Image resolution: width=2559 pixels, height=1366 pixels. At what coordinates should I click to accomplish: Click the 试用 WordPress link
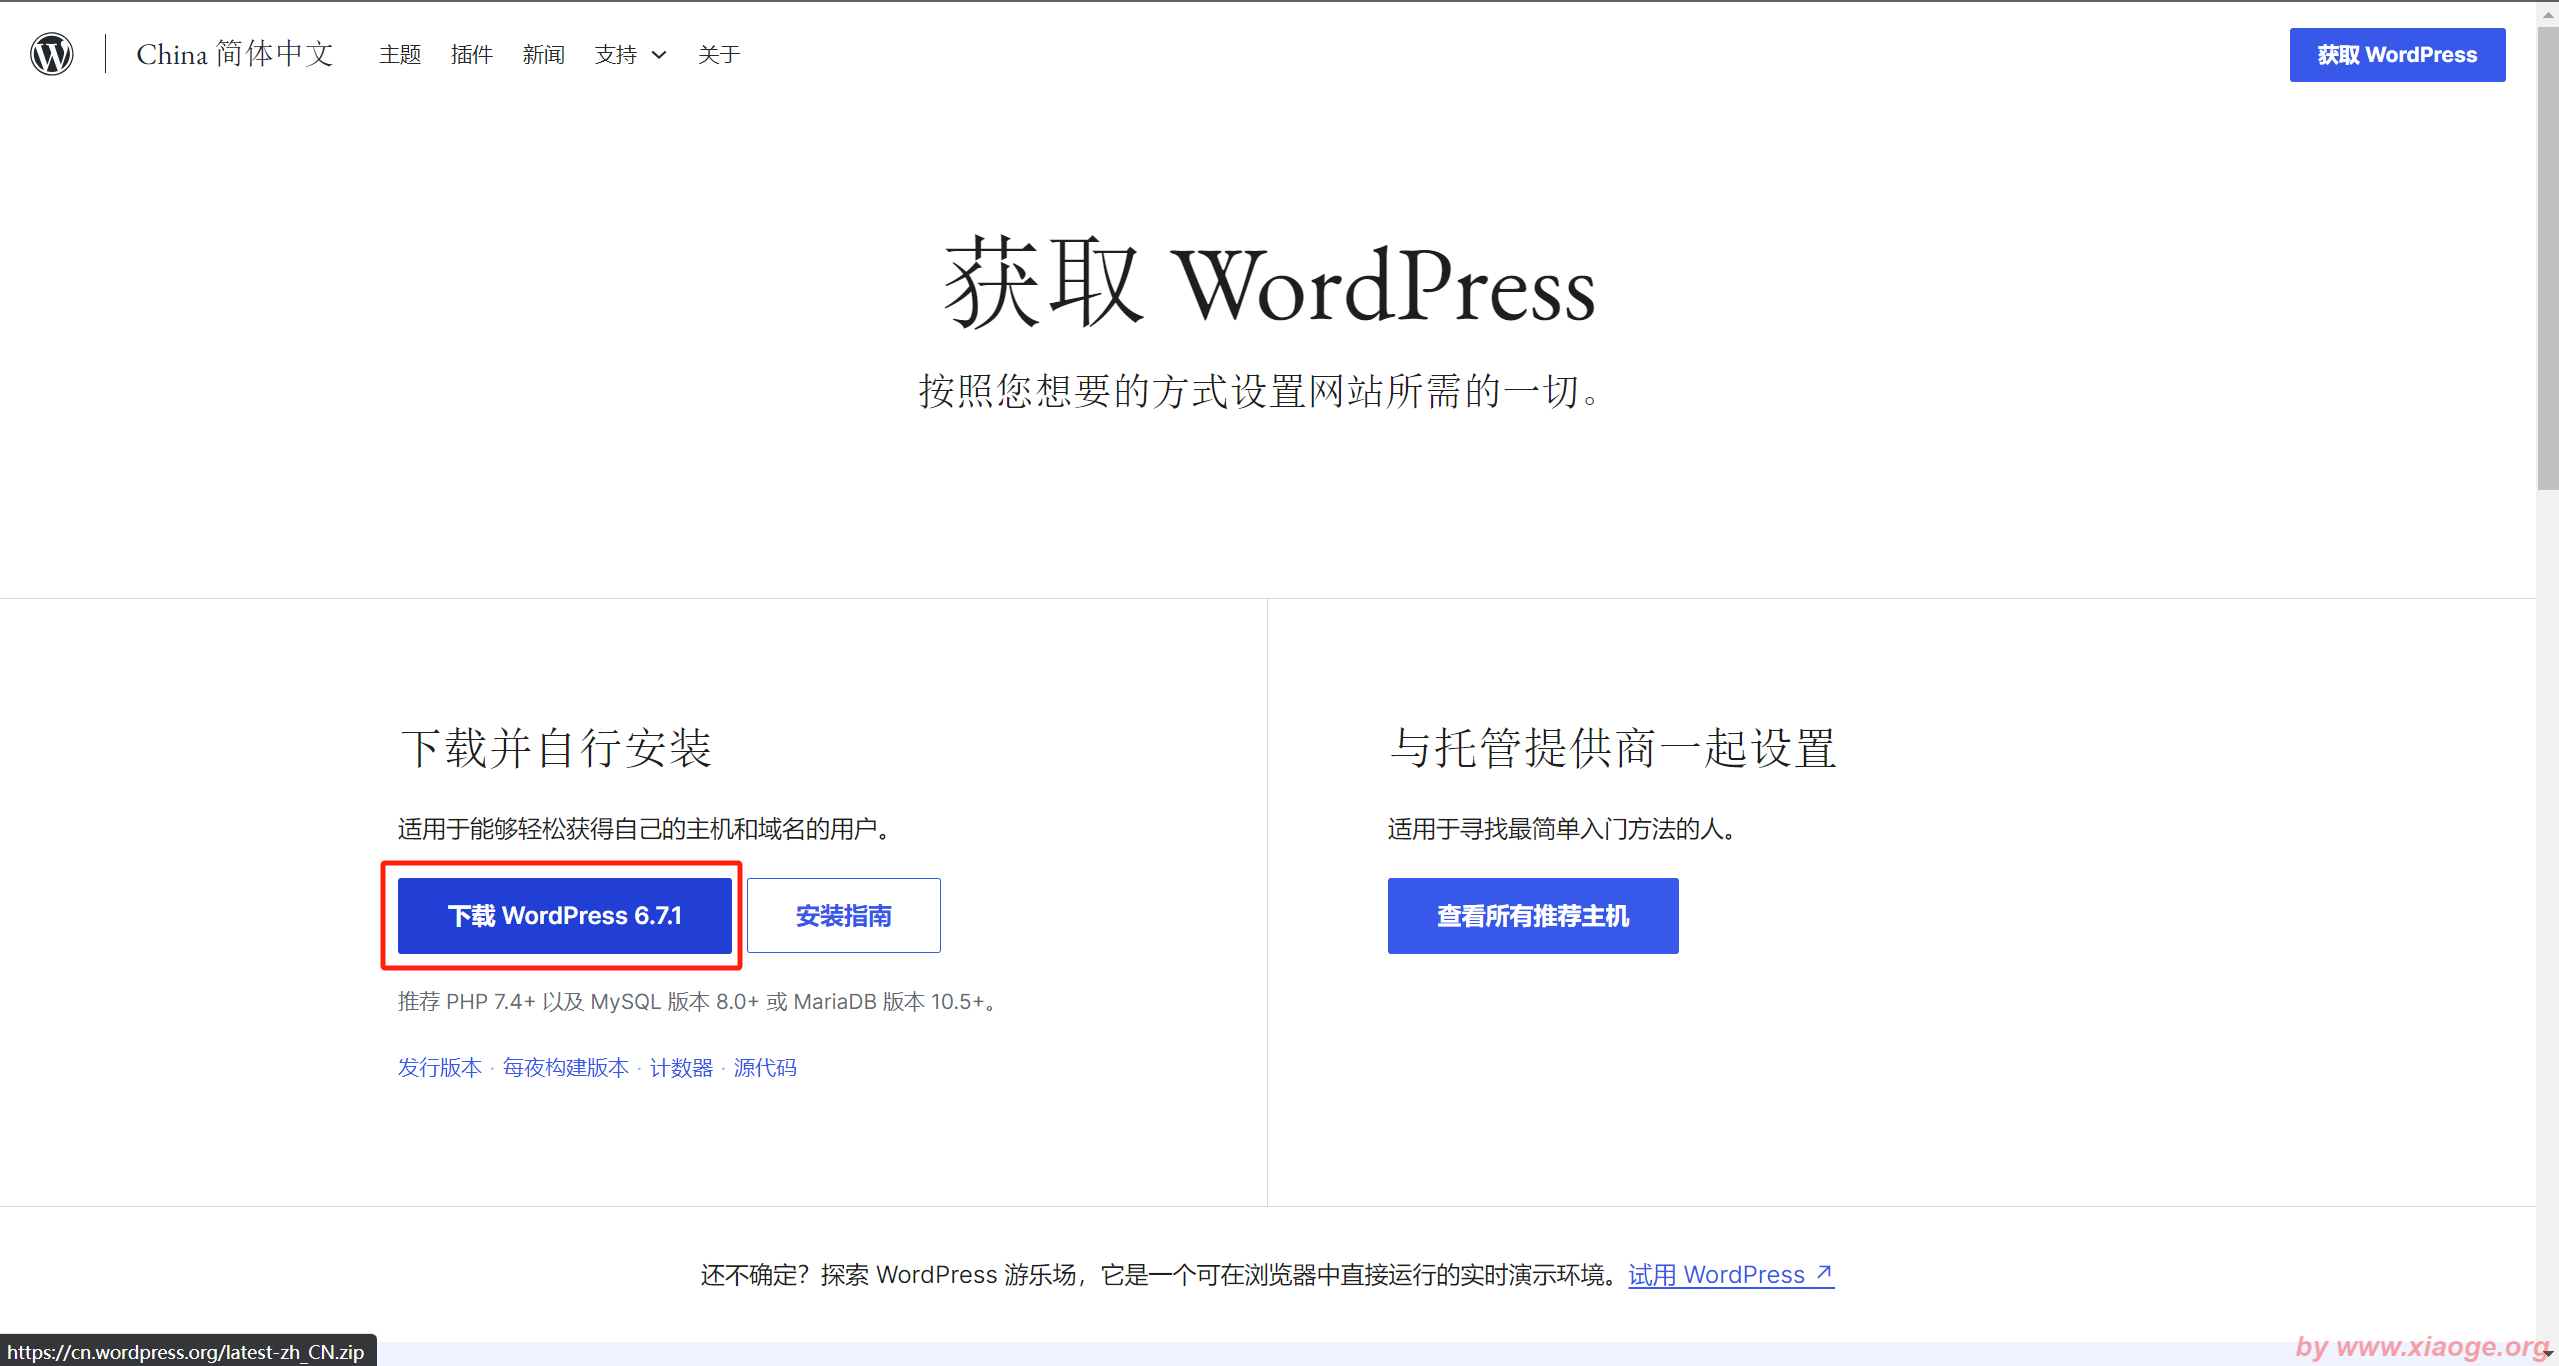(1716, 1274)
